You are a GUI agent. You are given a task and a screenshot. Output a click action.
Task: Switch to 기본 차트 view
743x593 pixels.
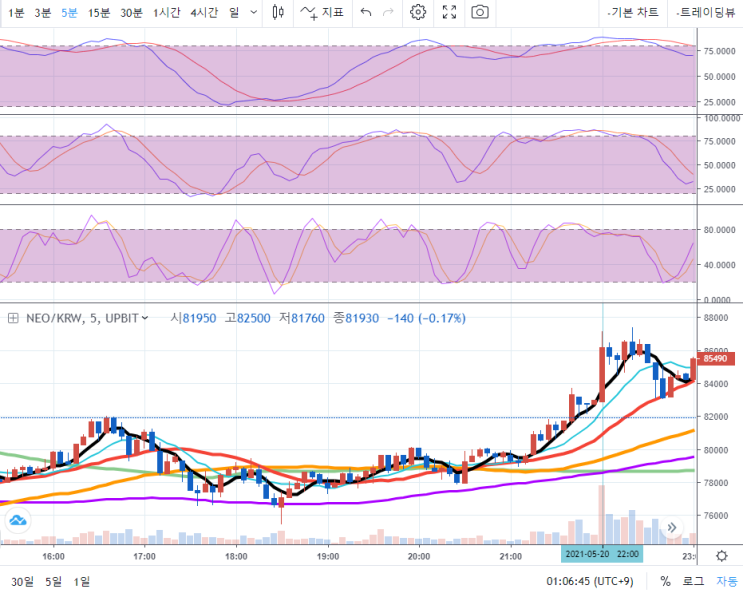coord(633,12)
